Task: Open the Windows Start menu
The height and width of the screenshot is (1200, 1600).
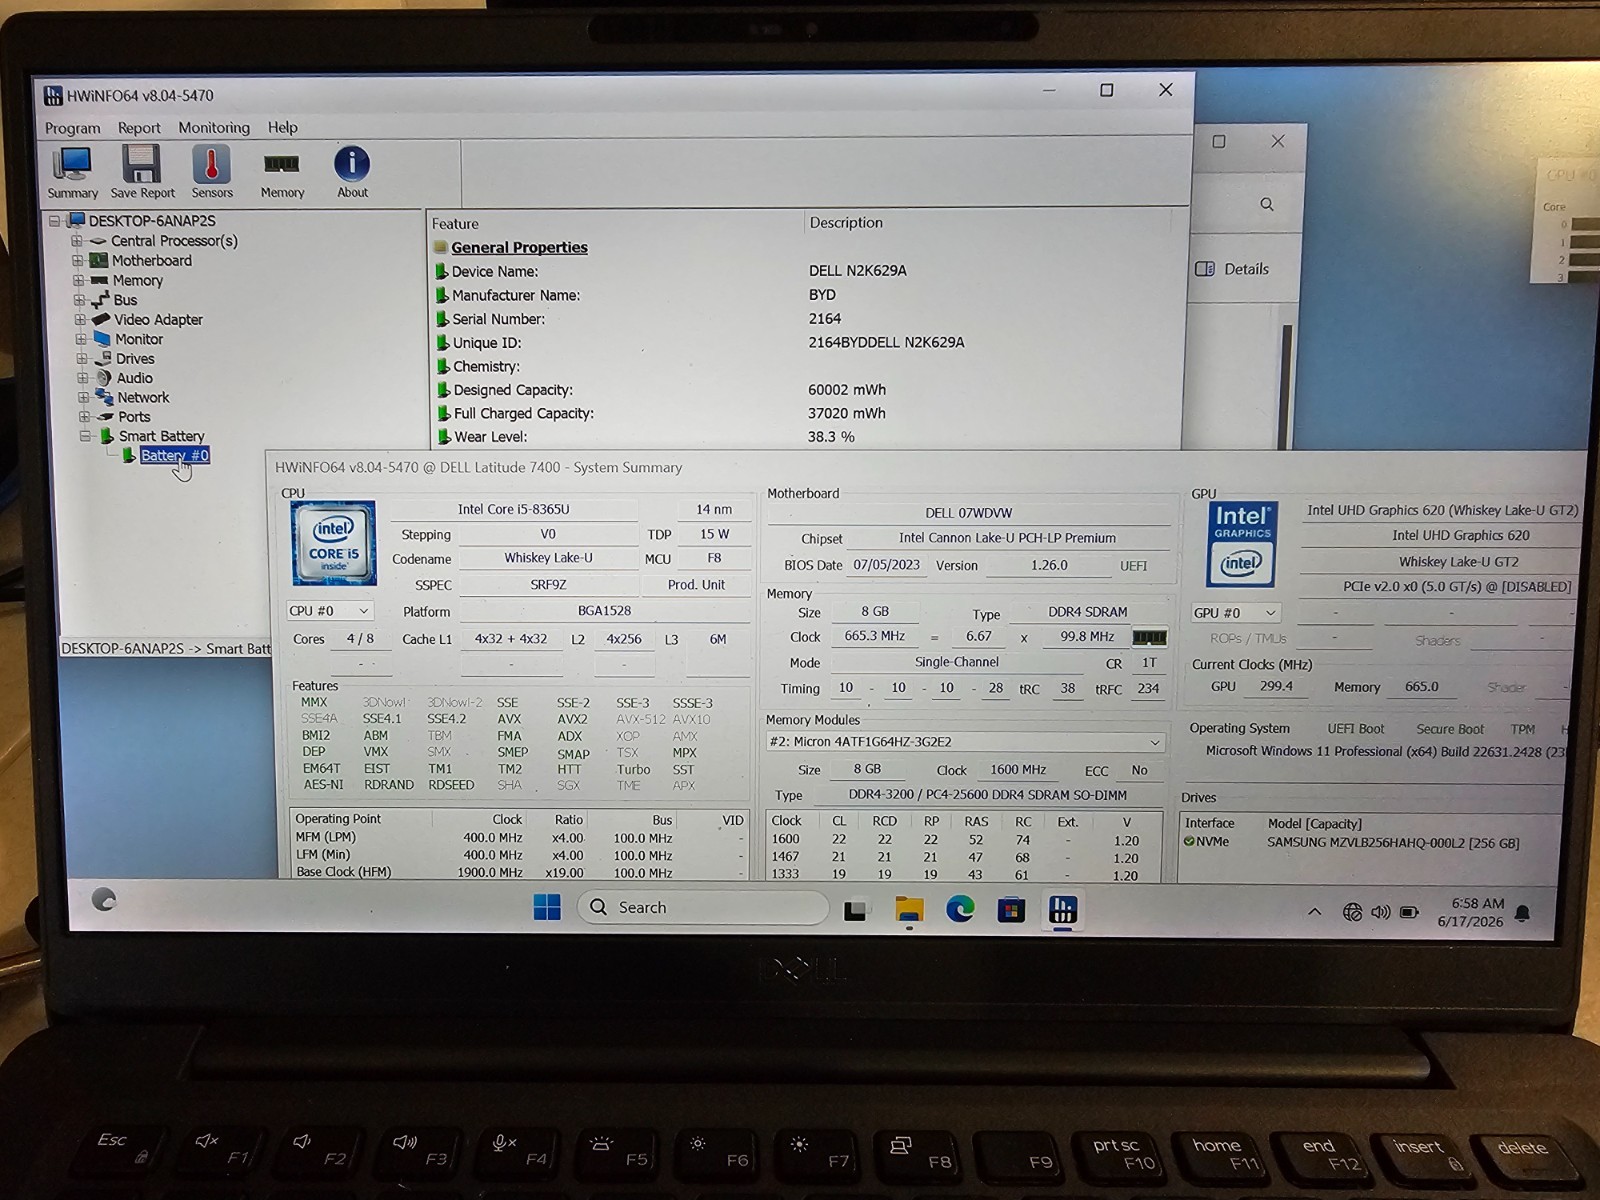Action: pos(547,908)
